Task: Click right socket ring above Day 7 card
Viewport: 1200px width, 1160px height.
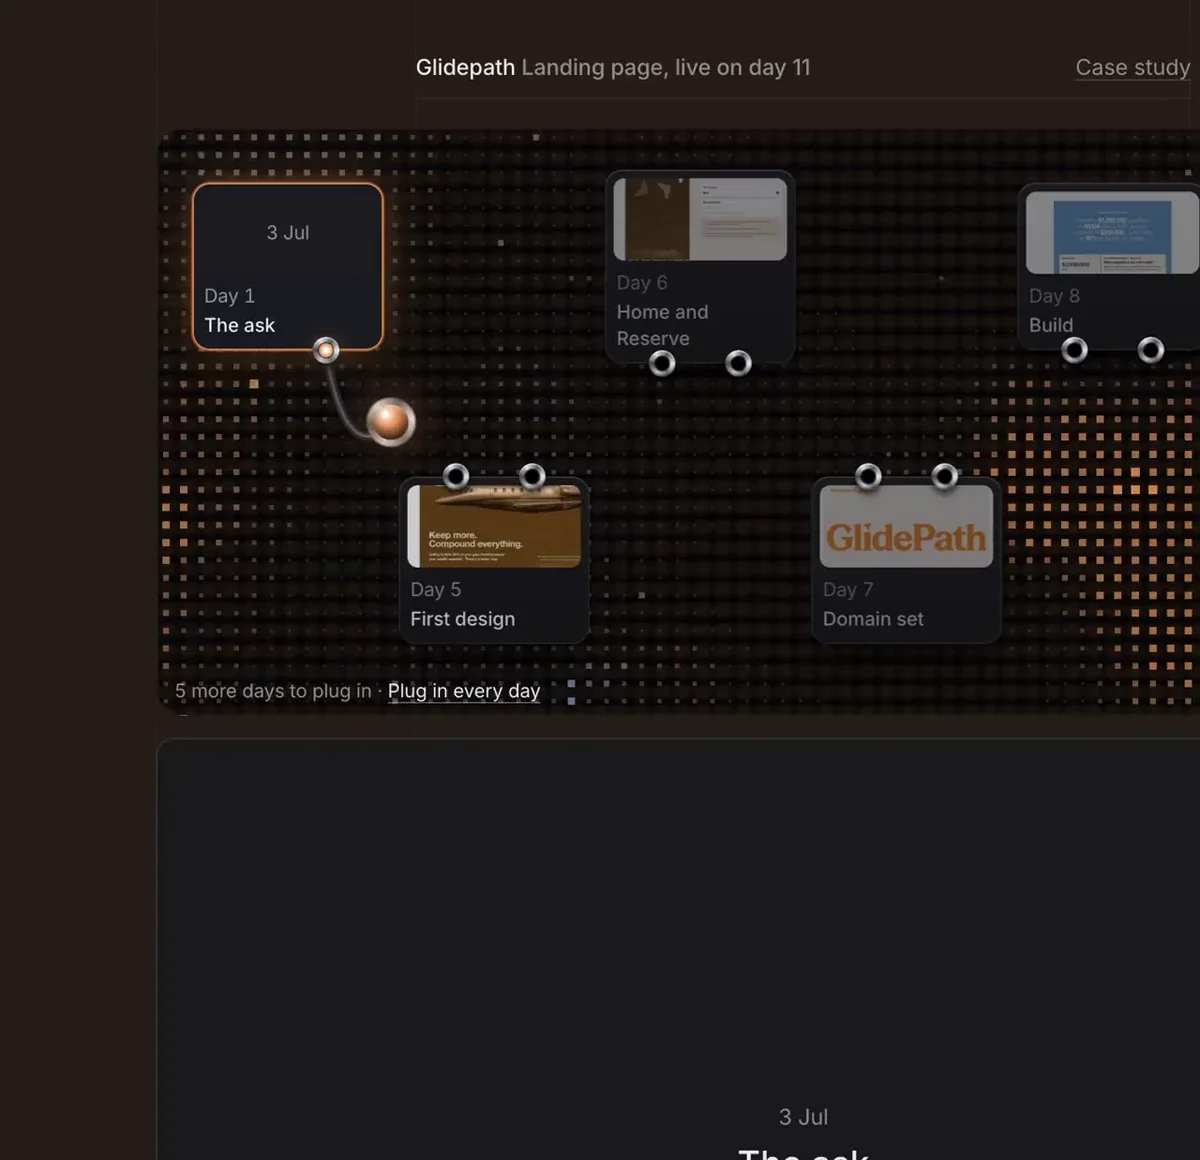Action: coord(945,476)
